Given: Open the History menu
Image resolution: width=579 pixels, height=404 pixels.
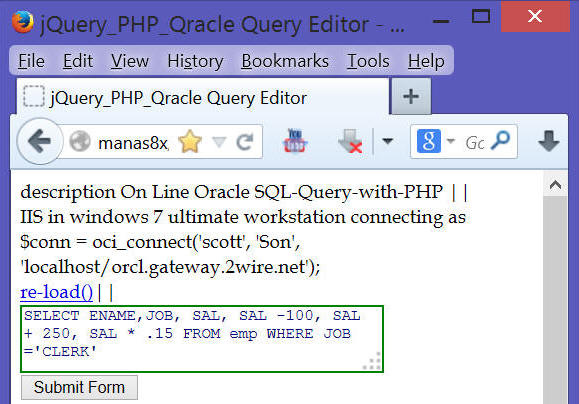Looking at the screenshot, I should (x=195, y=61).
